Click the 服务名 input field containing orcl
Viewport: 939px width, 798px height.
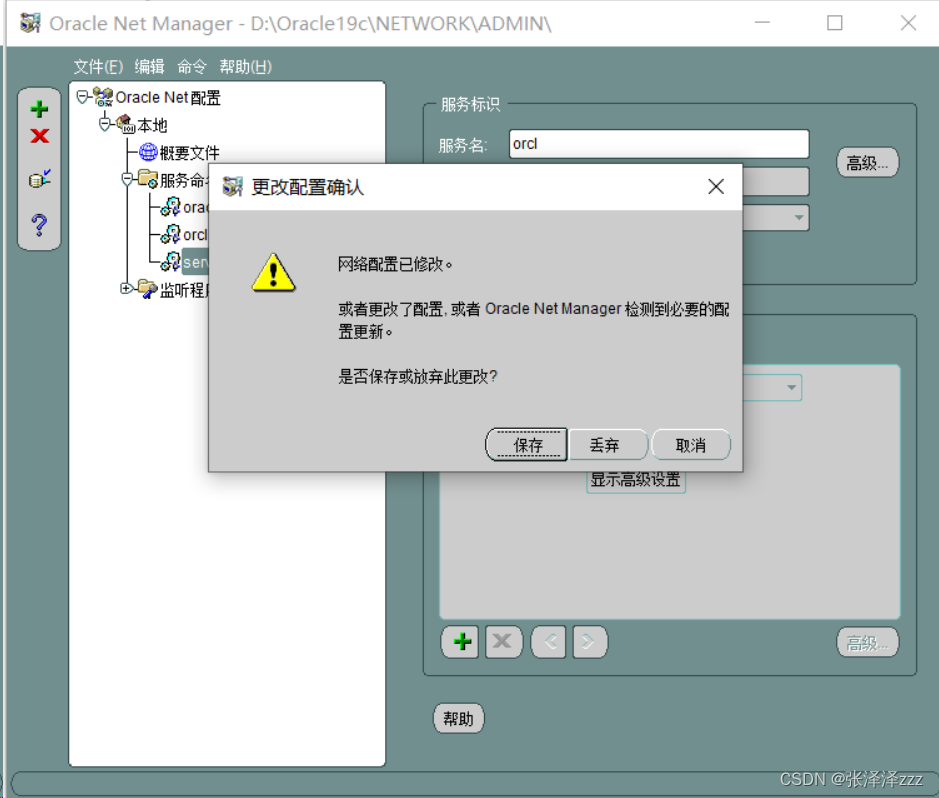point(659,144)
